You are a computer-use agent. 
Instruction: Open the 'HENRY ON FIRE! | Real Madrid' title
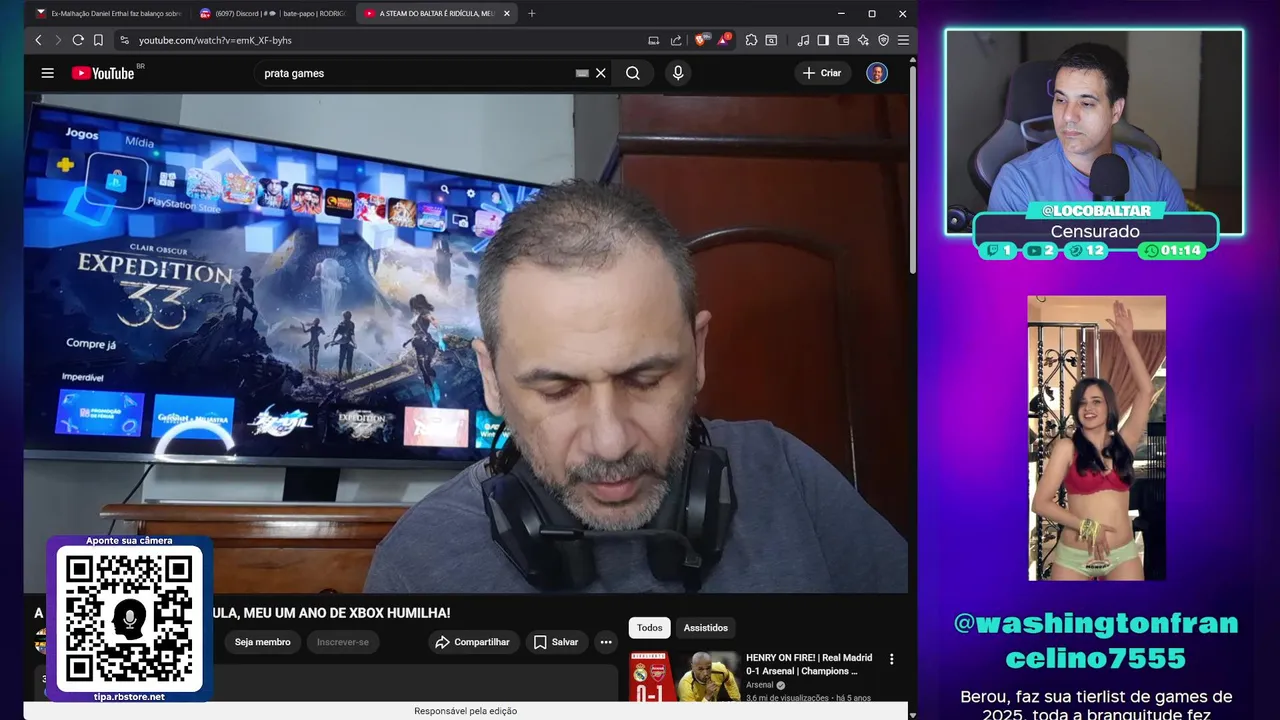click(x=809, y=665)
